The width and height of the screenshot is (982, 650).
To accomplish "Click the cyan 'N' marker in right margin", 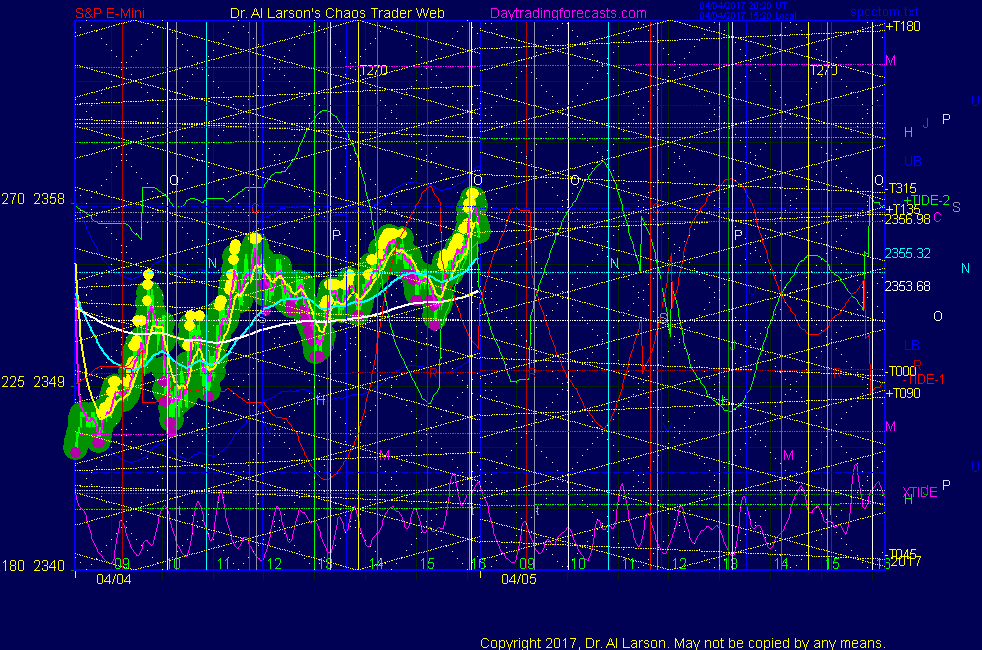I will (x=965, y=268).
